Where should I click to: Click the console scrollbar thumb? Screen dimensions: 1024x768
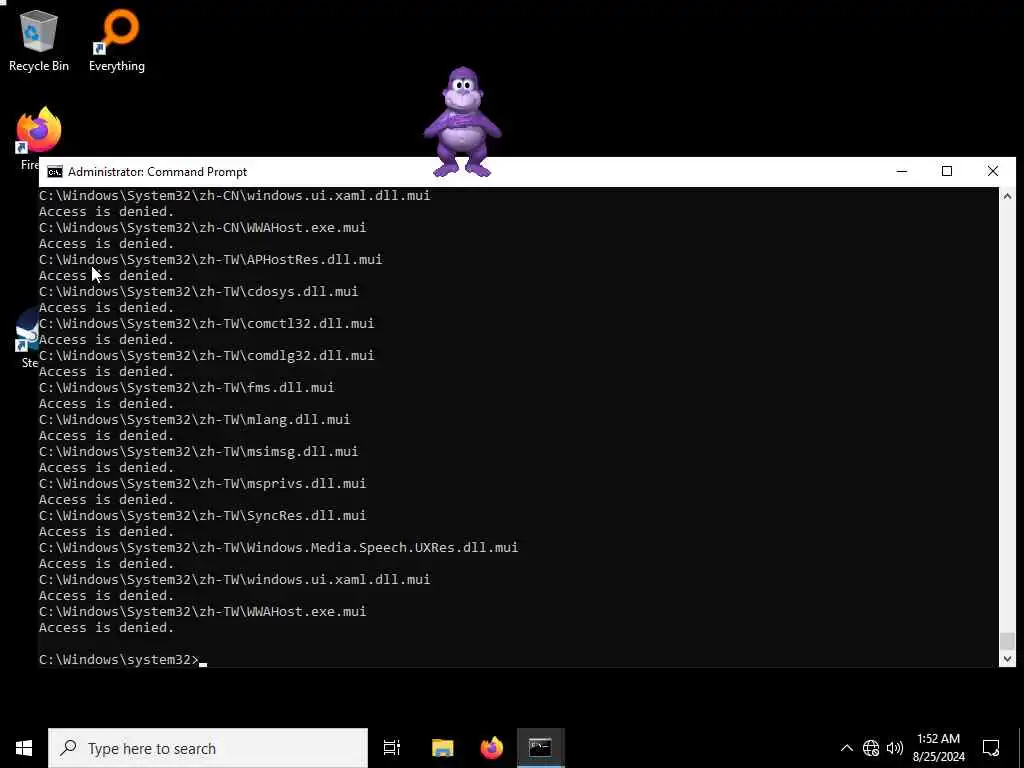1007,641
